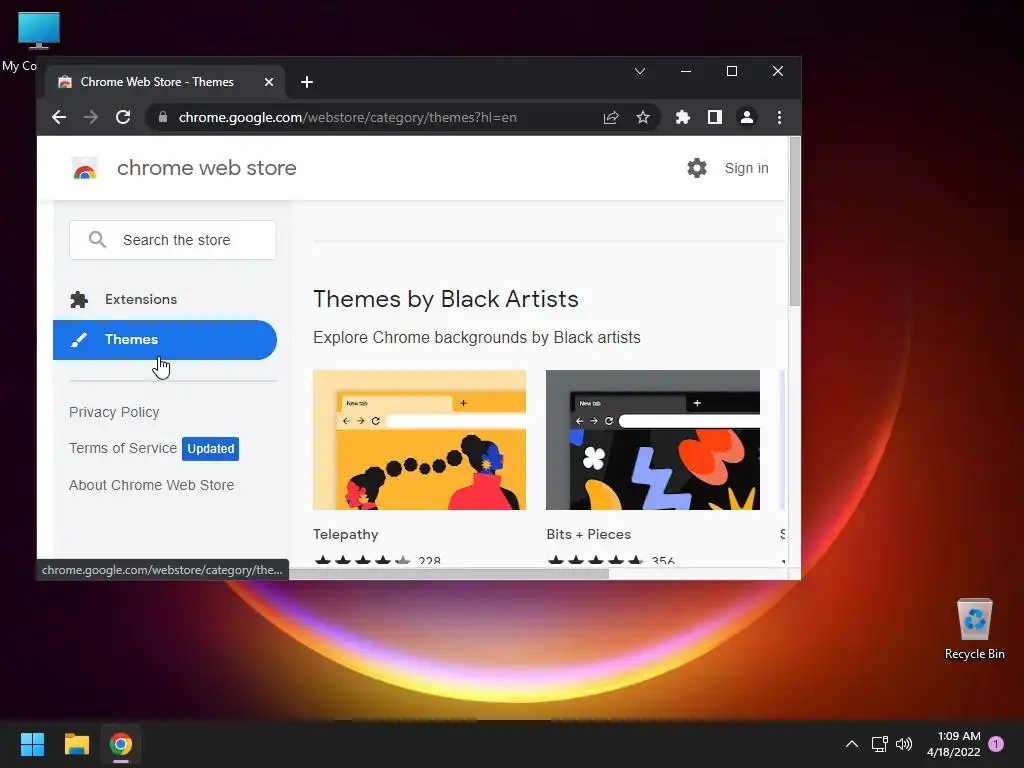This screenshot has width=1024, height=768.
Task: Open the notification badge in the taskbar
Action: (x=996, y=743)
